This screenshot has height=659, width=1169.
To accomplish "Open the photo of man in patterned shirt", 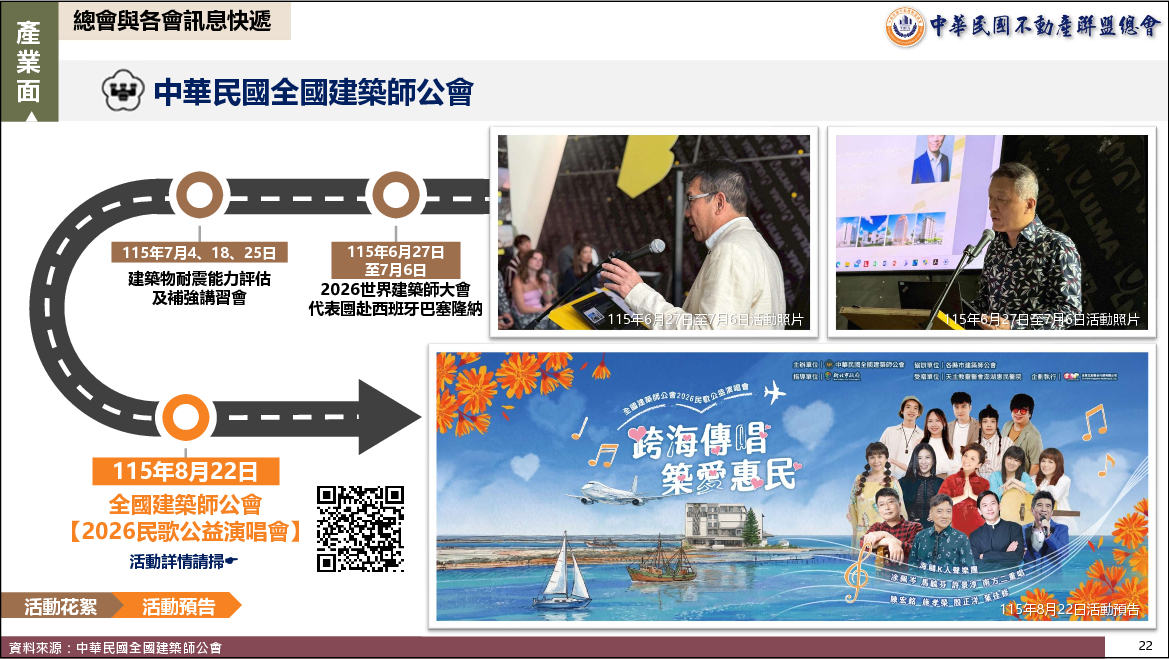I will pos(992,232).
